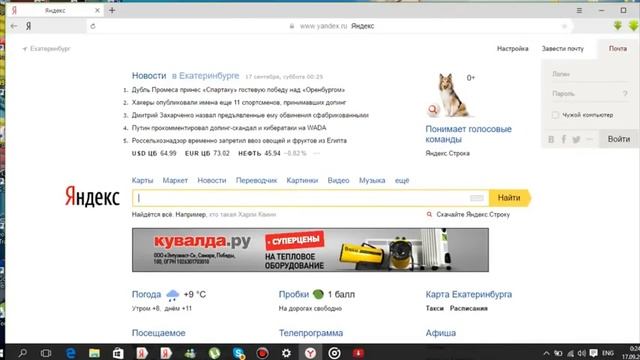Open Карты service link
Viewport: 640px width, 360px height.
click(x=142, y=180)
